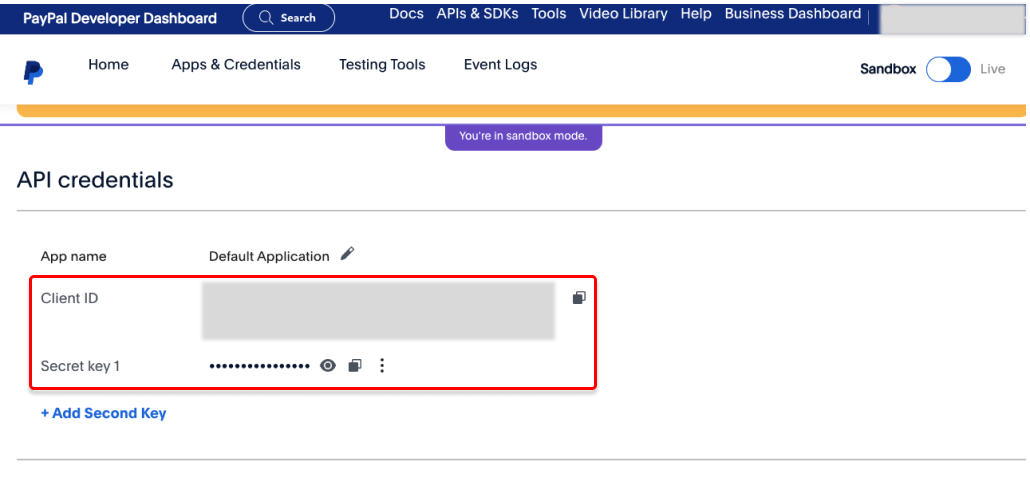Click the Default Application name text
Viewport: 1030px width, 494px height.
coord(269,256)
